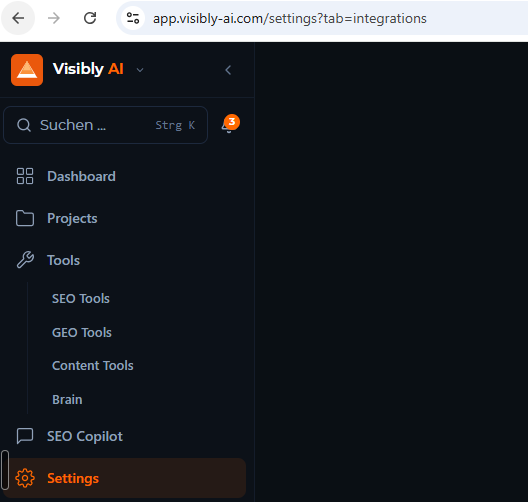The width and height of the screenshot is (528, 502).
Task: Click the SEO Copilot chat bubble icon
Action: pos(25,436)
